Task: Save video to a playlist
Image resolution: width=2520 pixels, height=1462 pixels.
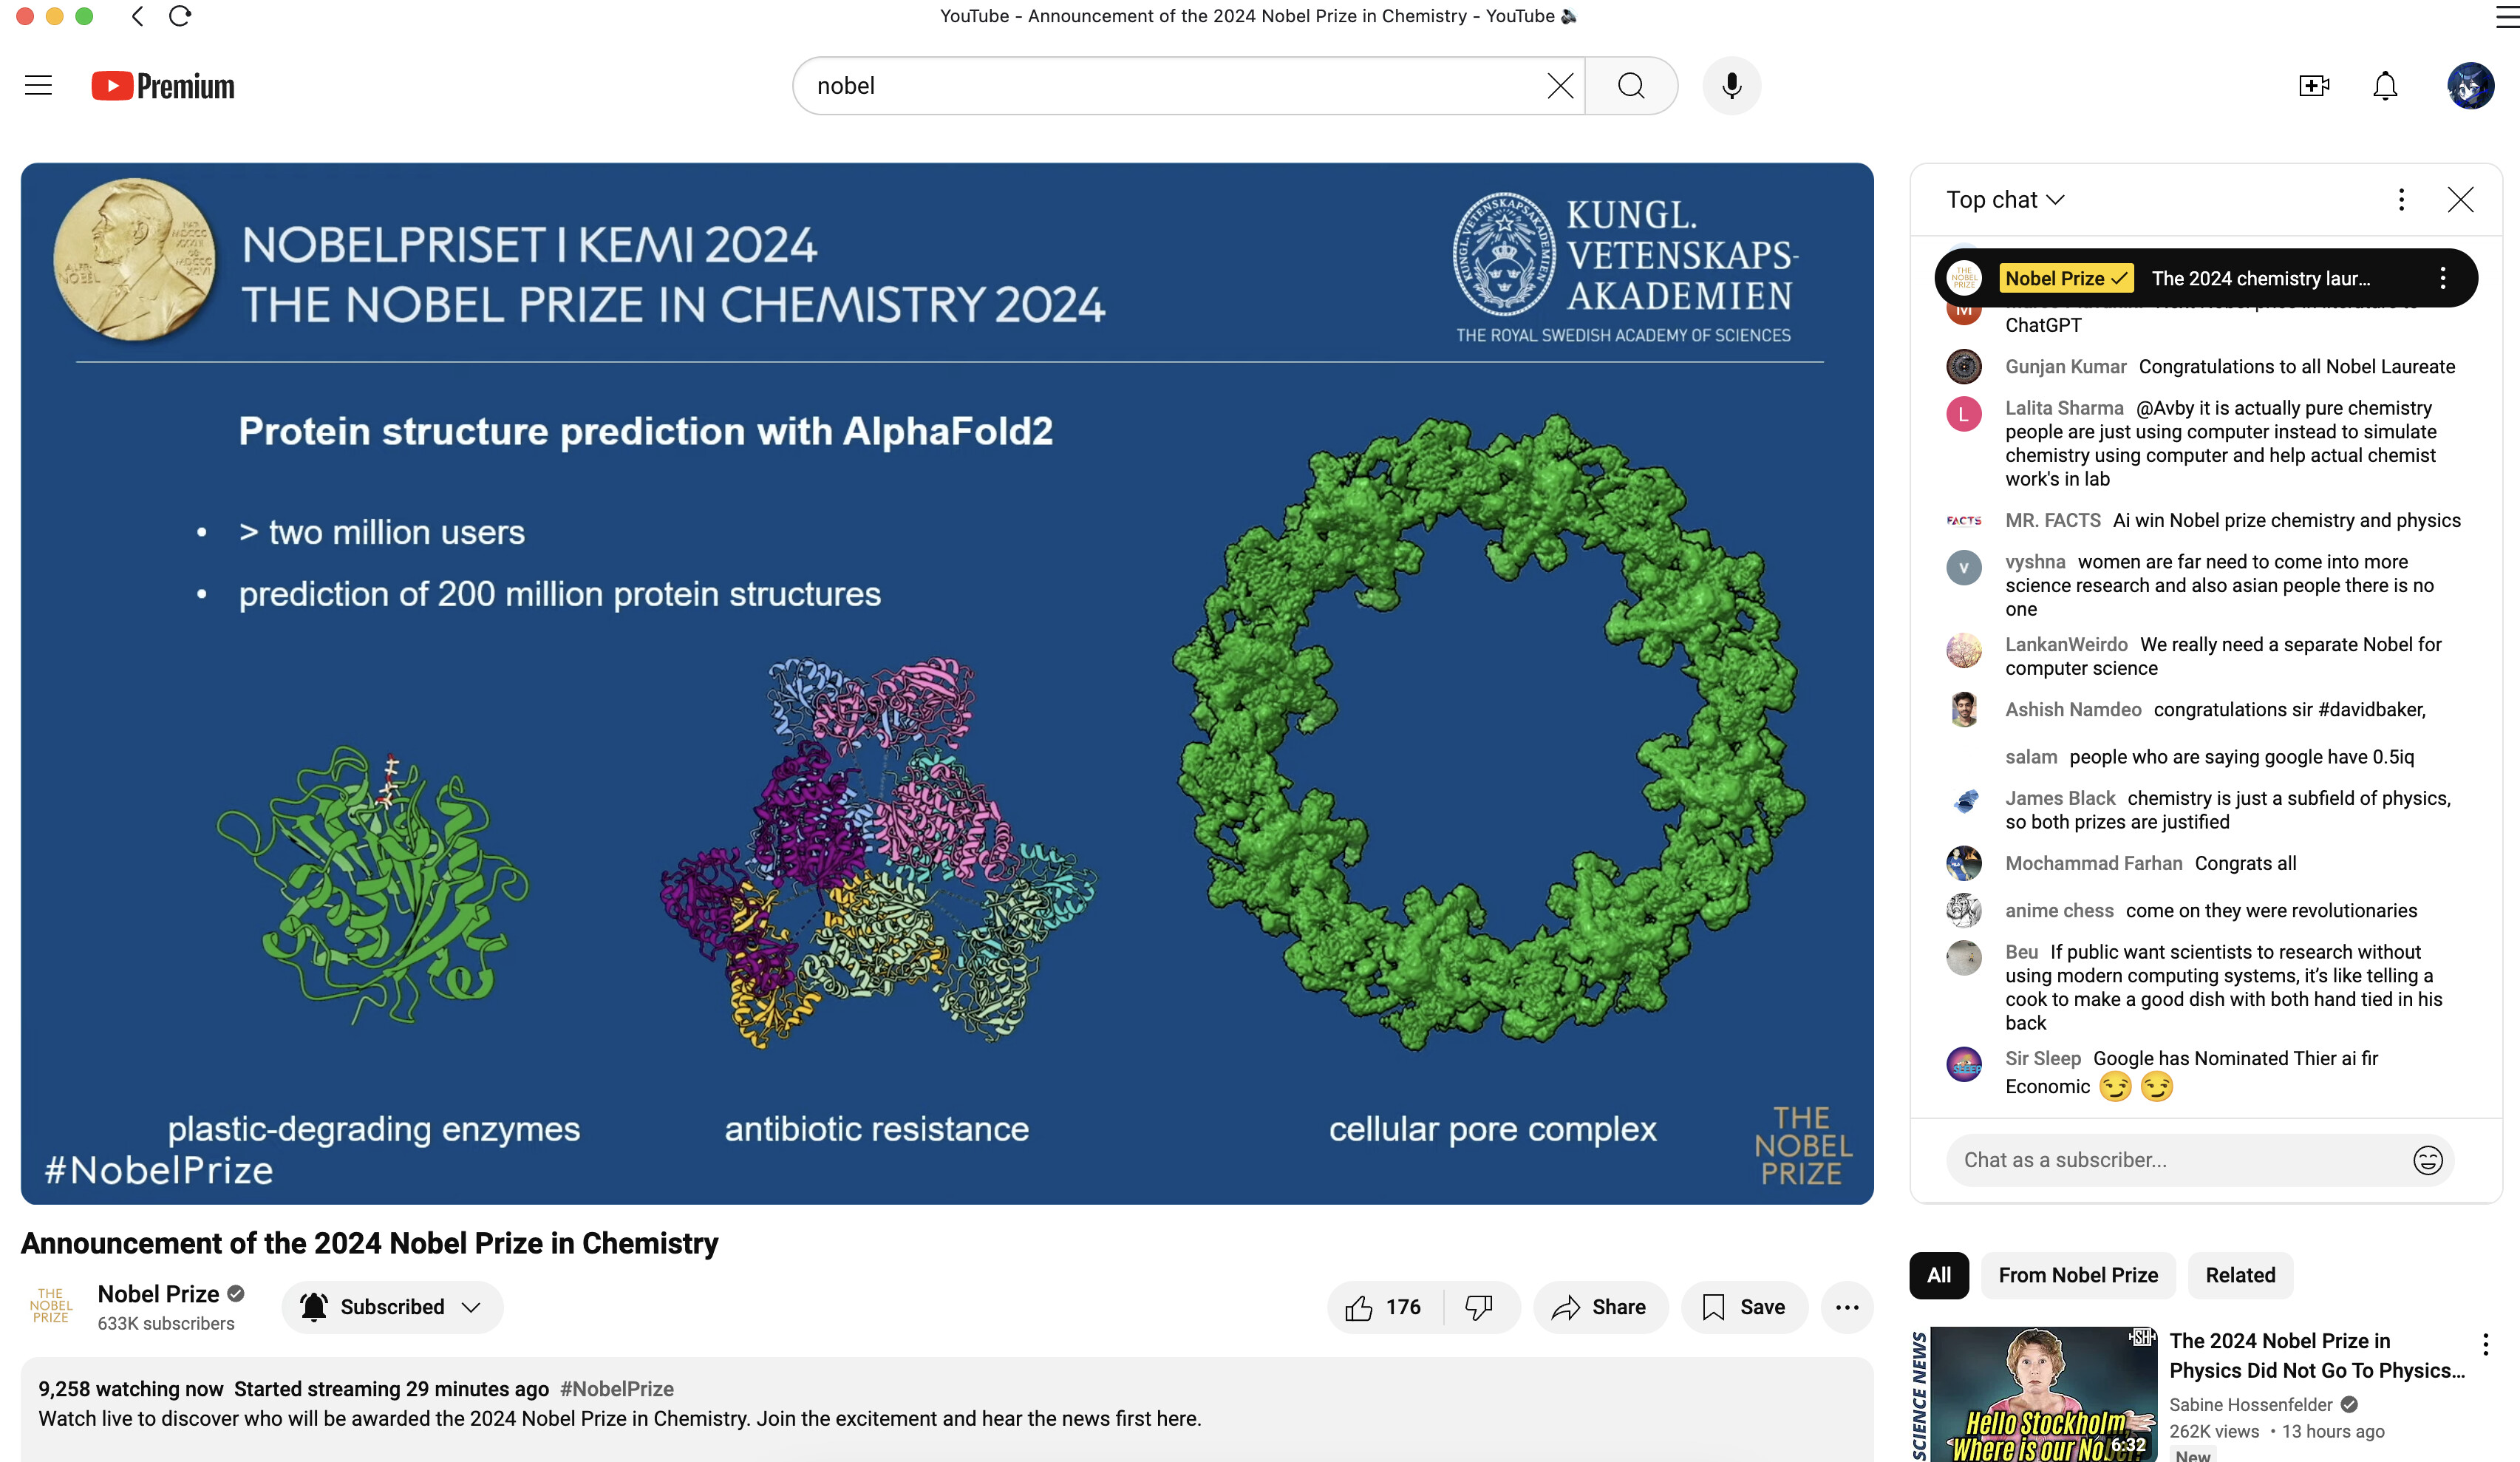Action: point(1744,1307)
